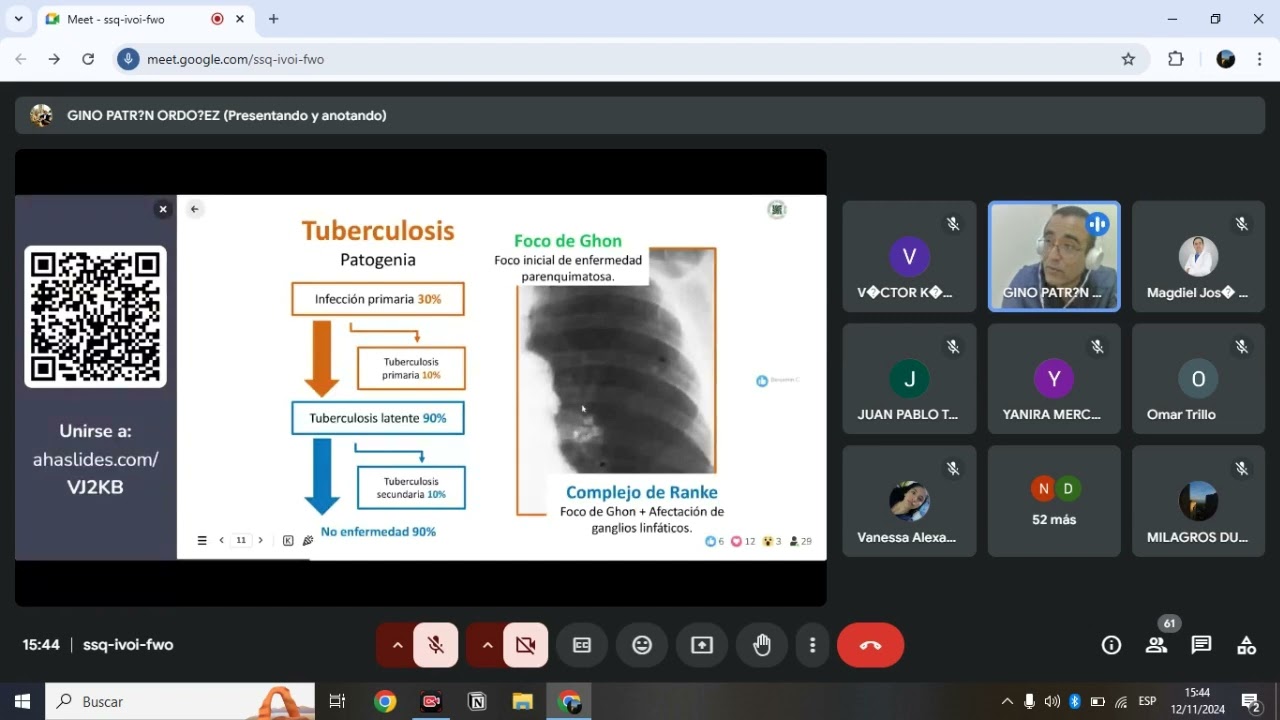Close the QR code join panel
The height and width of the screenshot is (720, 1280).
(163, 209)
